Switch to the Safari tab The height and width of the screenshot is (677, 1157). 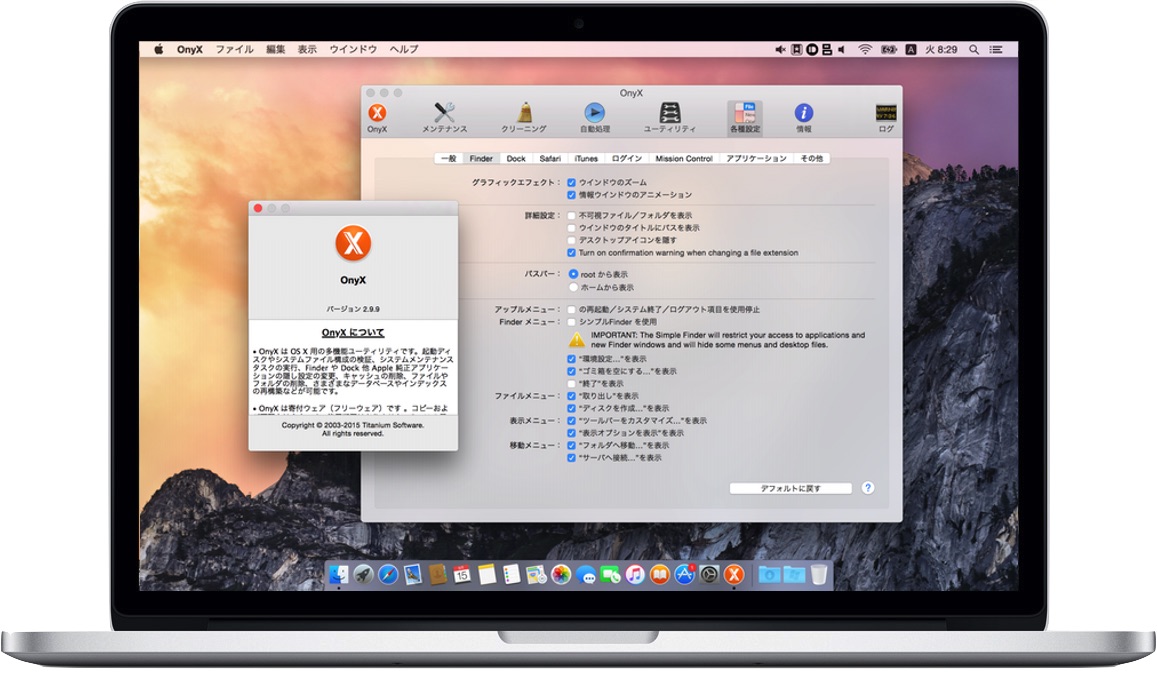[550, 159]
